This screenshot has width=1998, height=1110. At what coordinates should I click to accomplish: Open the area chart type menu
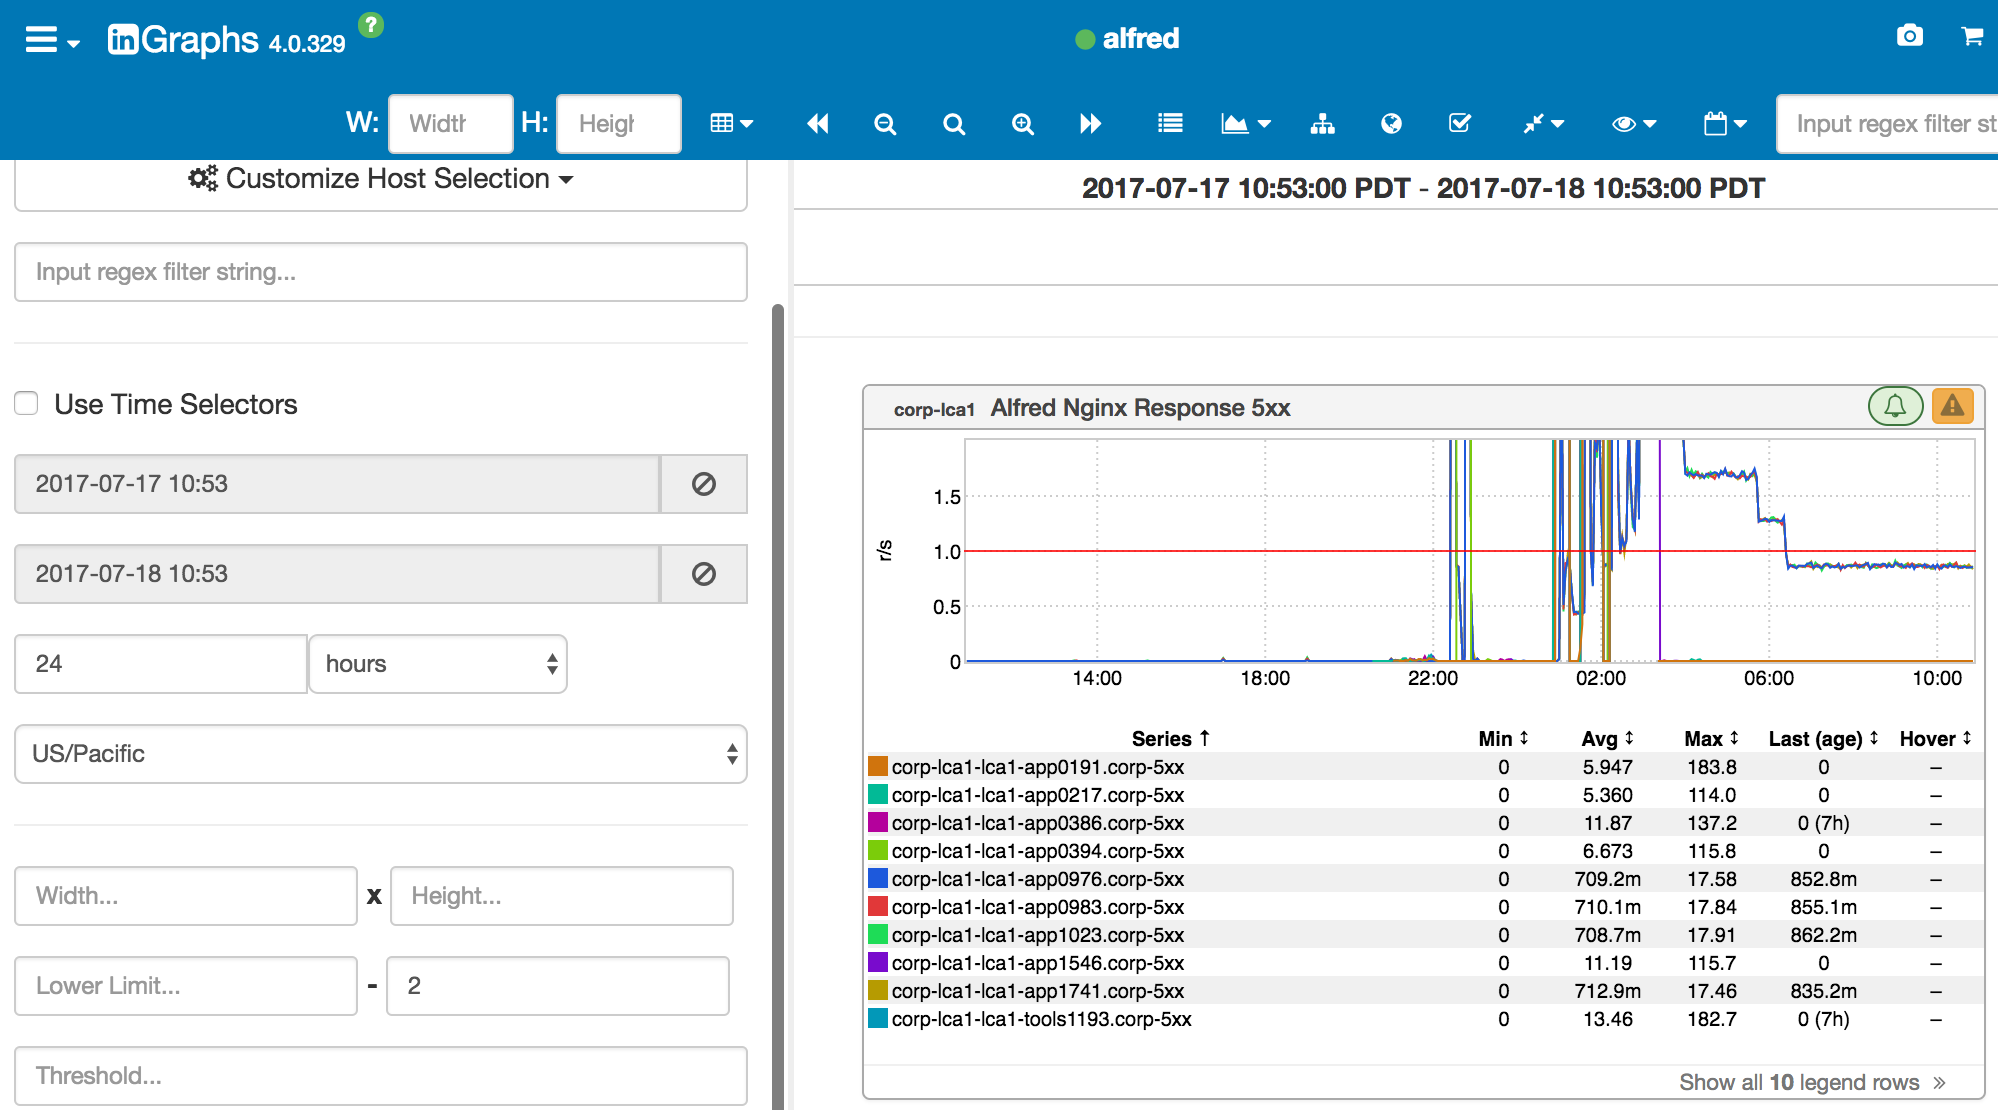click(x=1245, y=124)
